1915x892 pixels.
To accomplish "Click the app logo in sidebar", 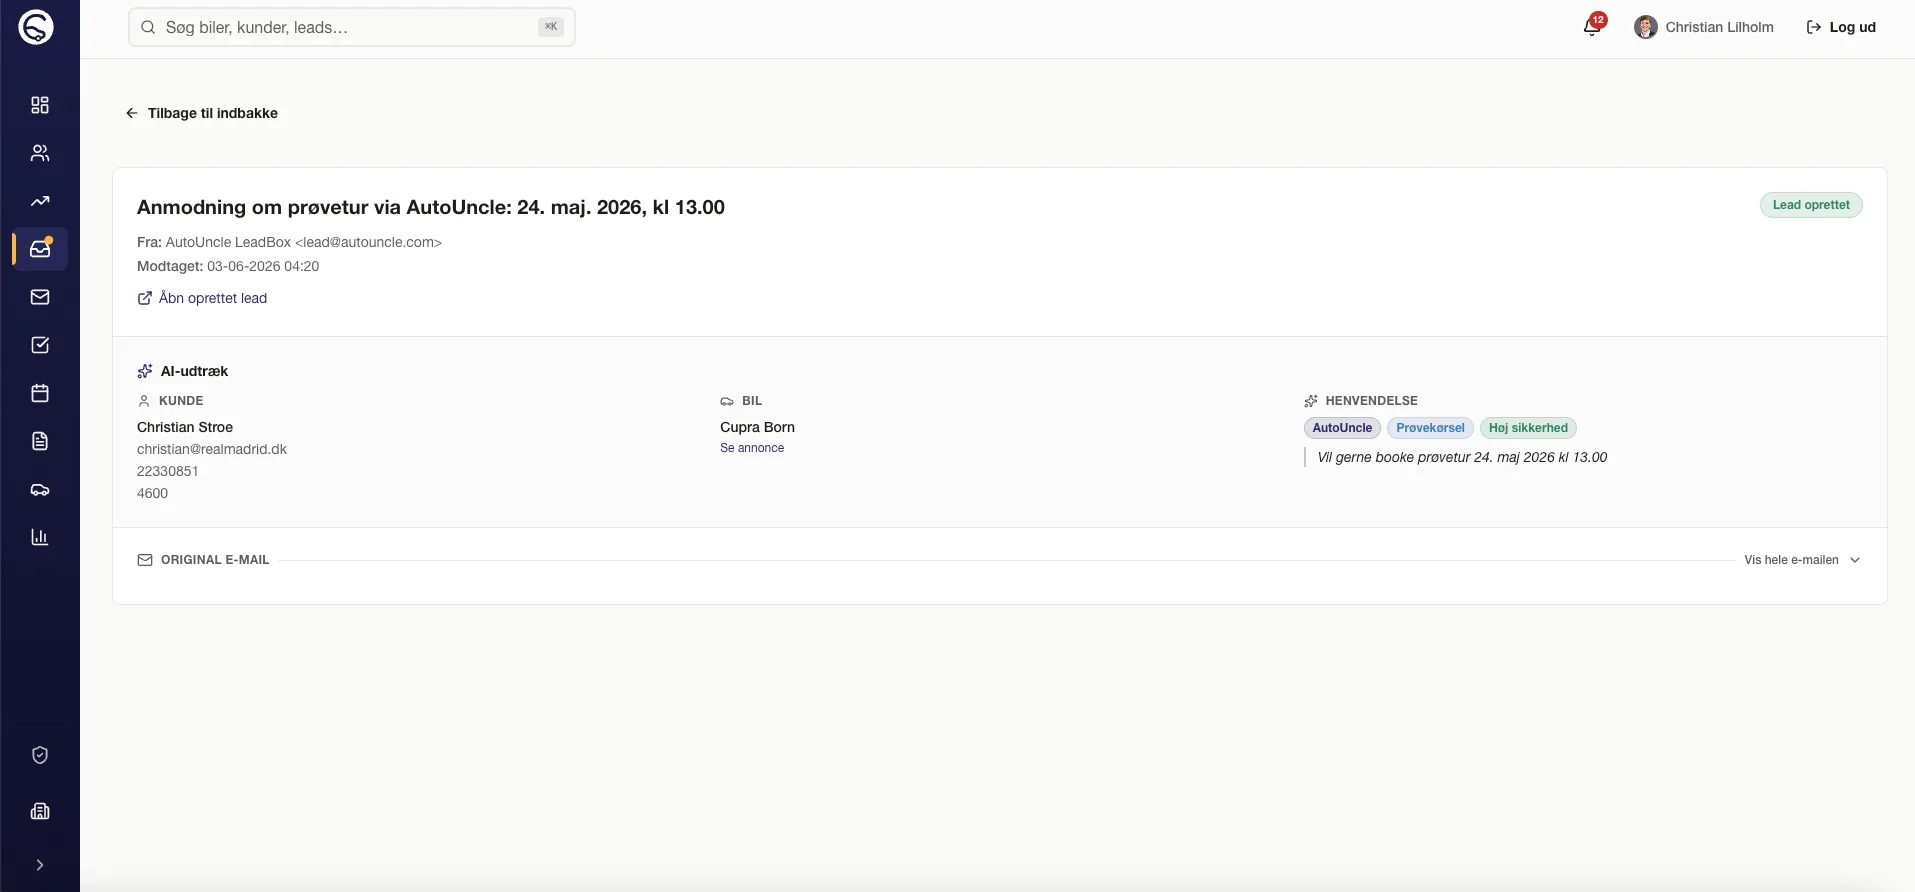I will 36,27.
